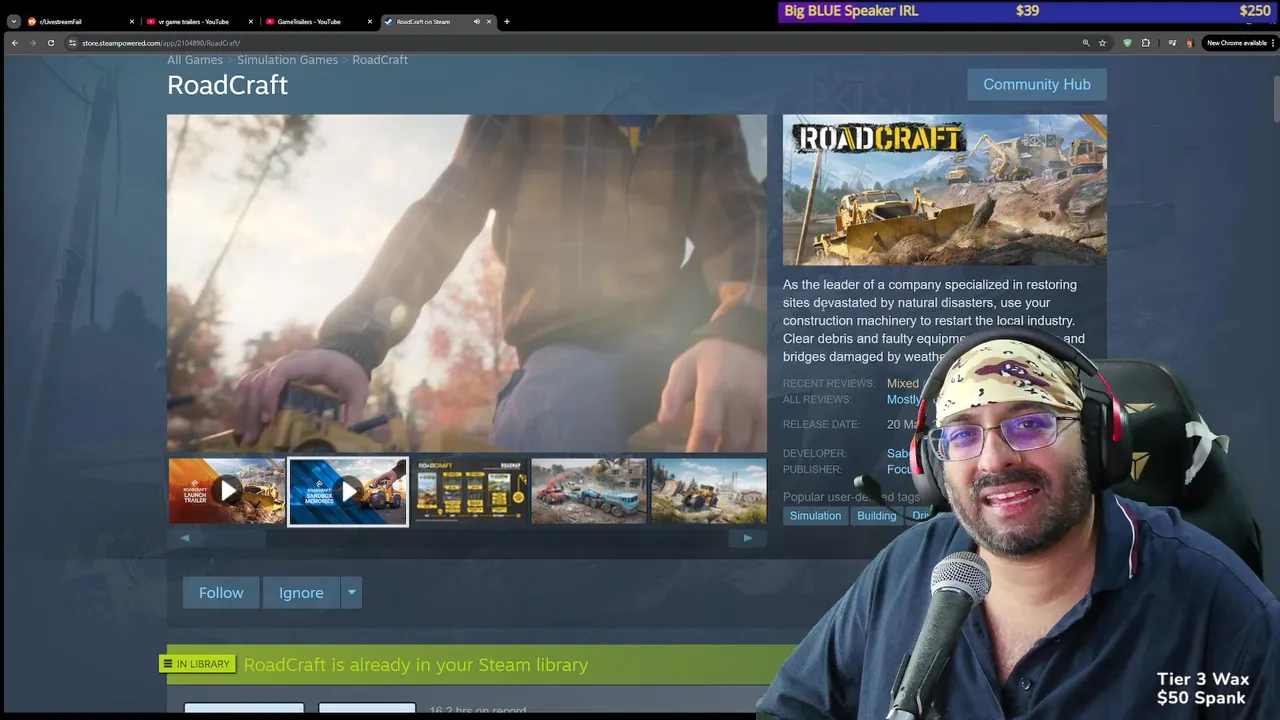Open the All Games breadcrumb link
This screenshot has width=1280, height=720.
(x=195, y=60)
